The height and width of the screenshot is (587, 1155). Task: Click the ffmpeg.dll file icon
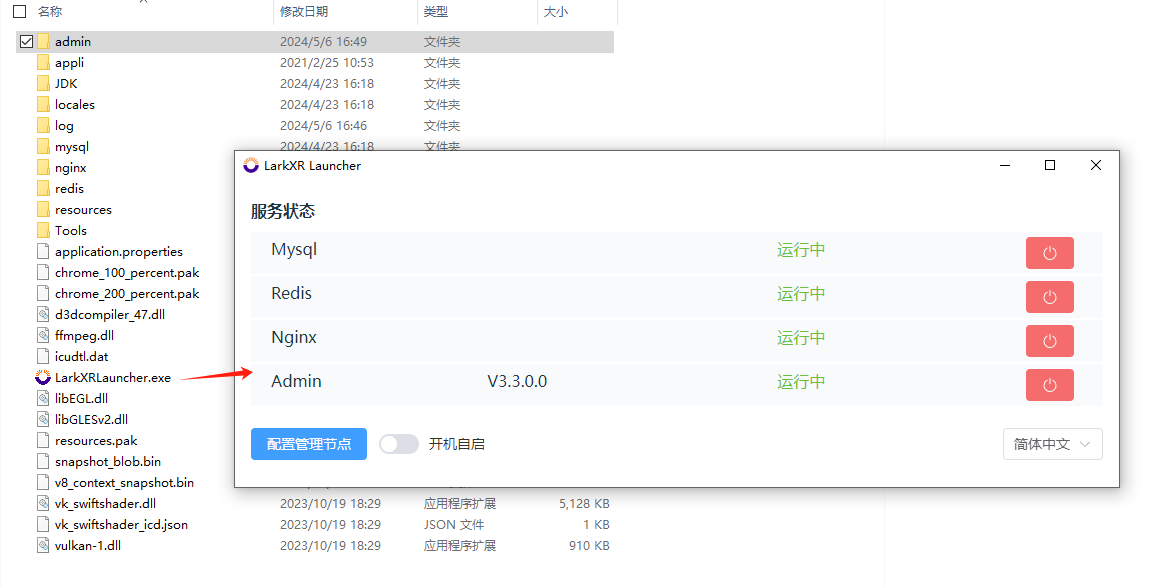tap(43, 335)
